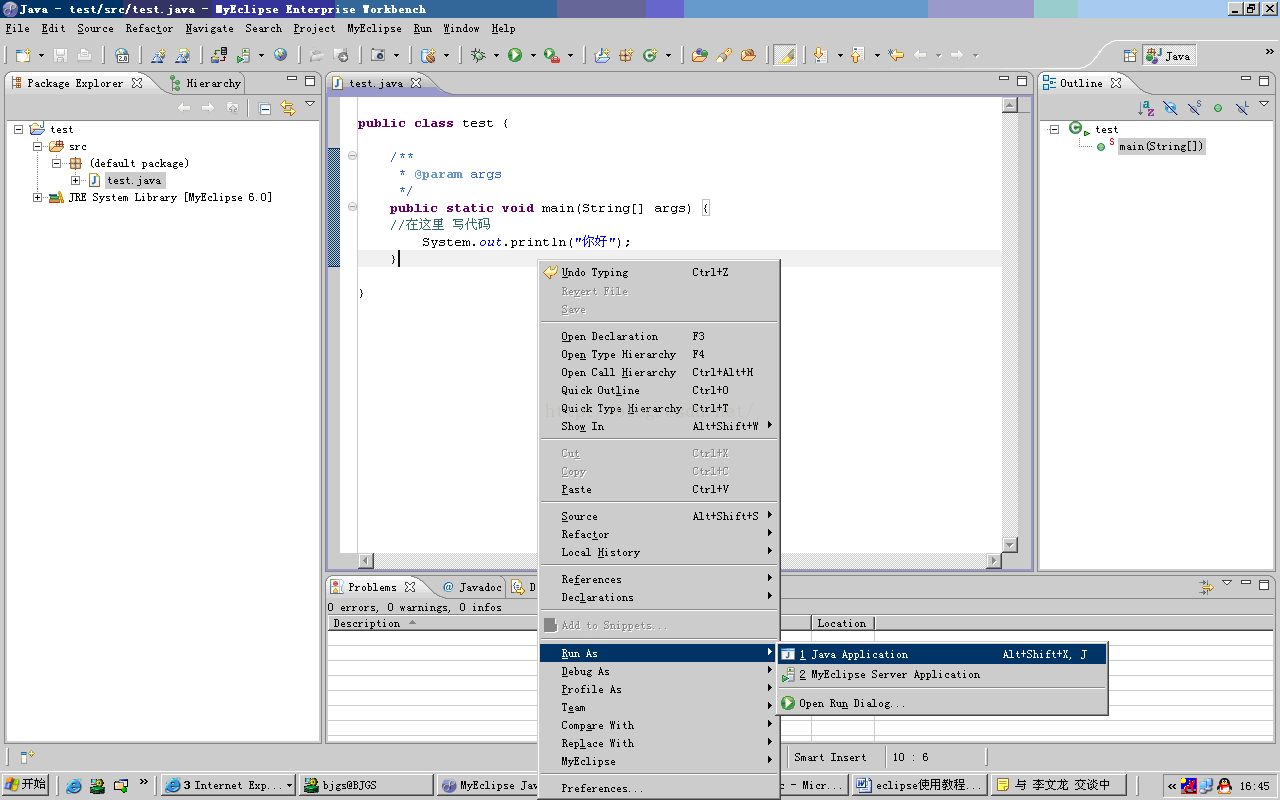Click the Internet Explorer quick launch icon
The height and width of the screenshot is (800, 1280).
pyautogui.click(x=74, y=785)
